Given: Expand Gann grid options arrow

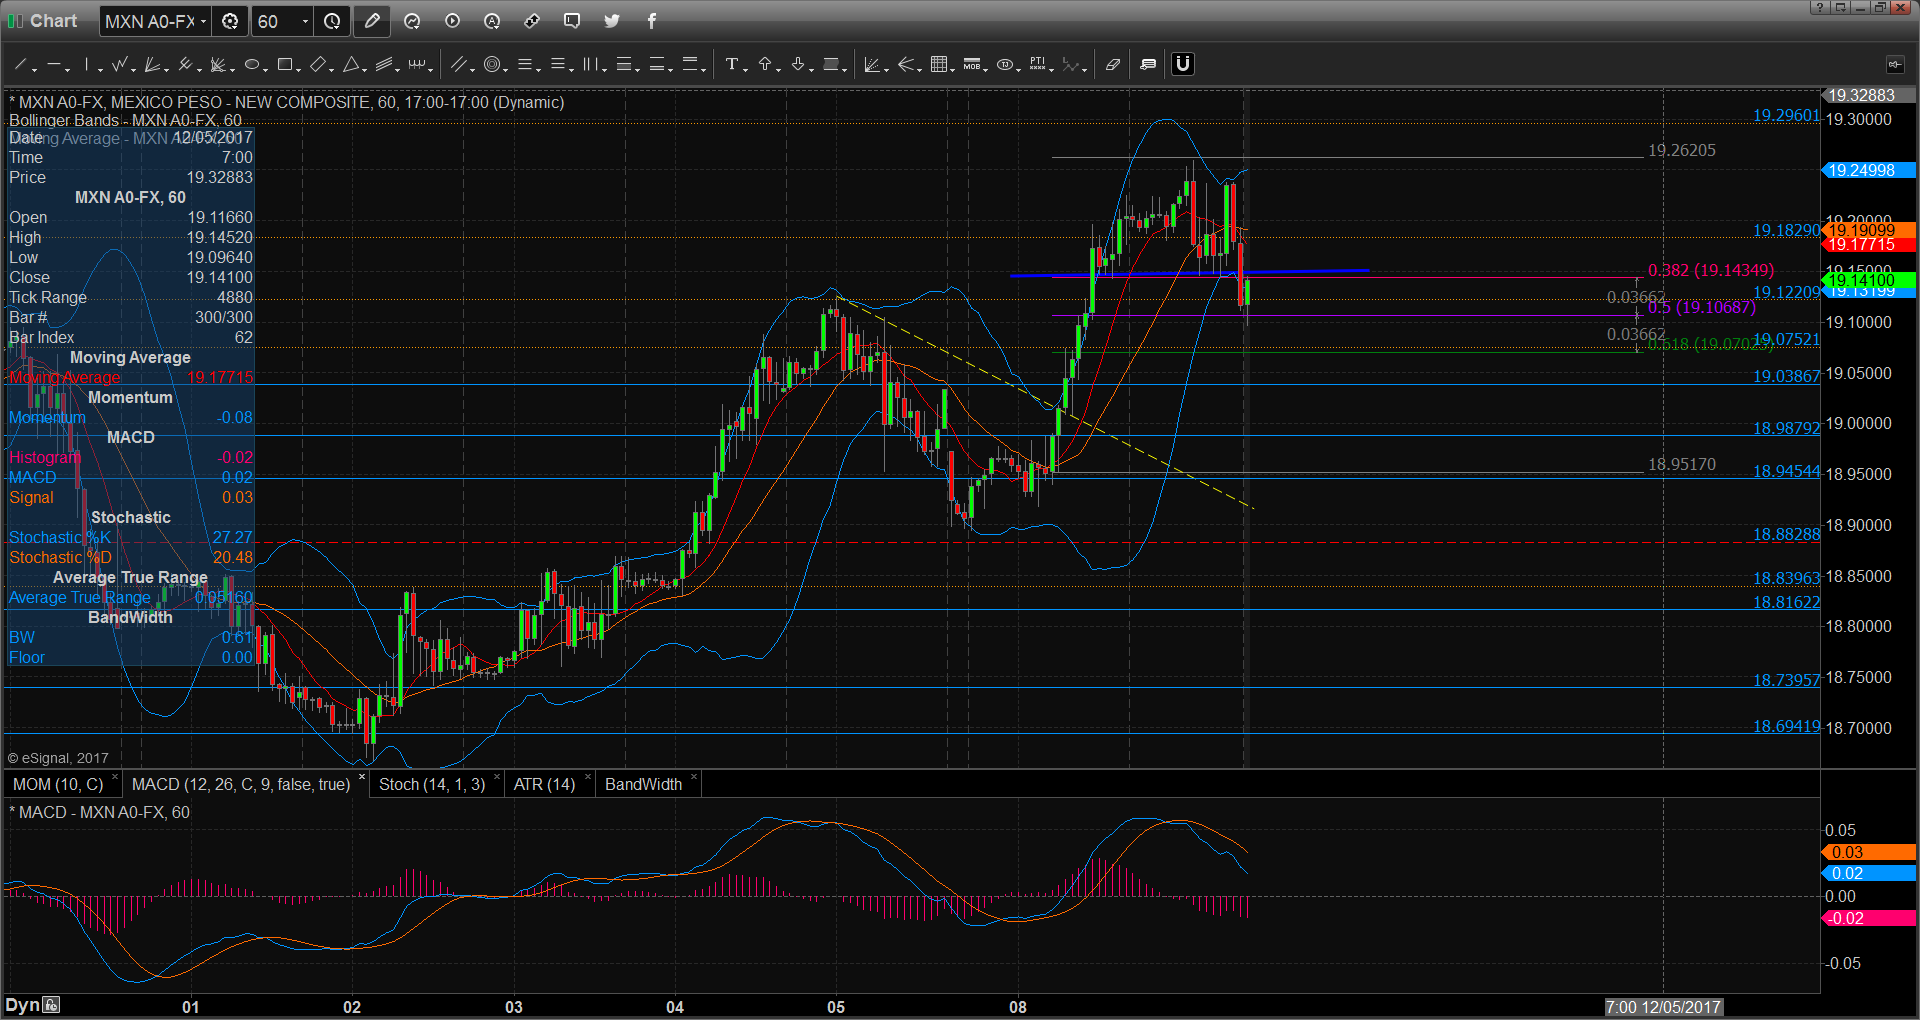Looking at the screenshot, I should 952,69.
